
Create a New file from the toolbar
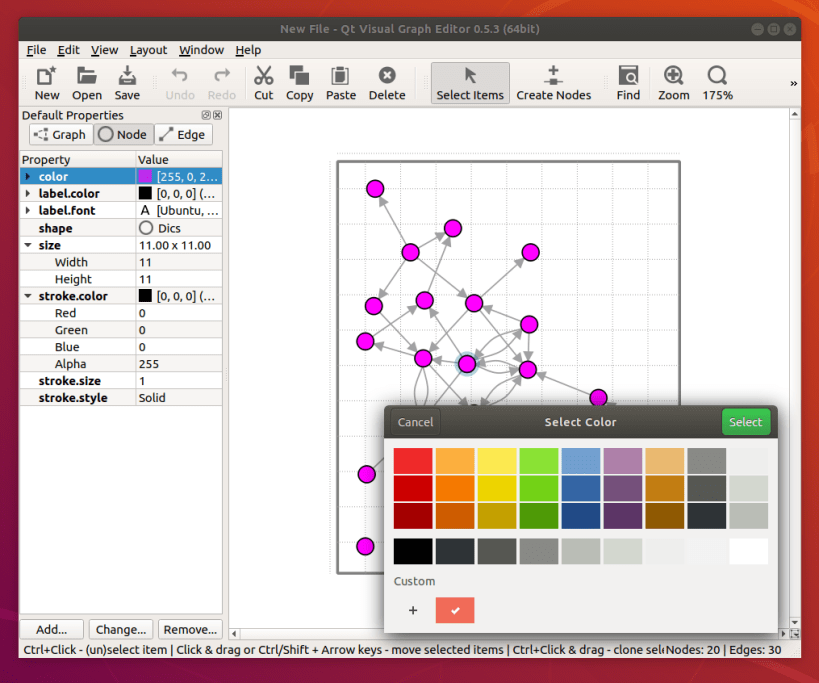click(46, 83)
